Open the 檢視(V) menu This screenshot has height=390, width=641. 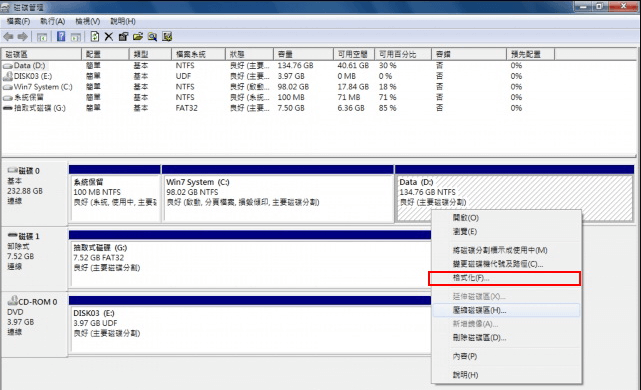tap(87, 21)
